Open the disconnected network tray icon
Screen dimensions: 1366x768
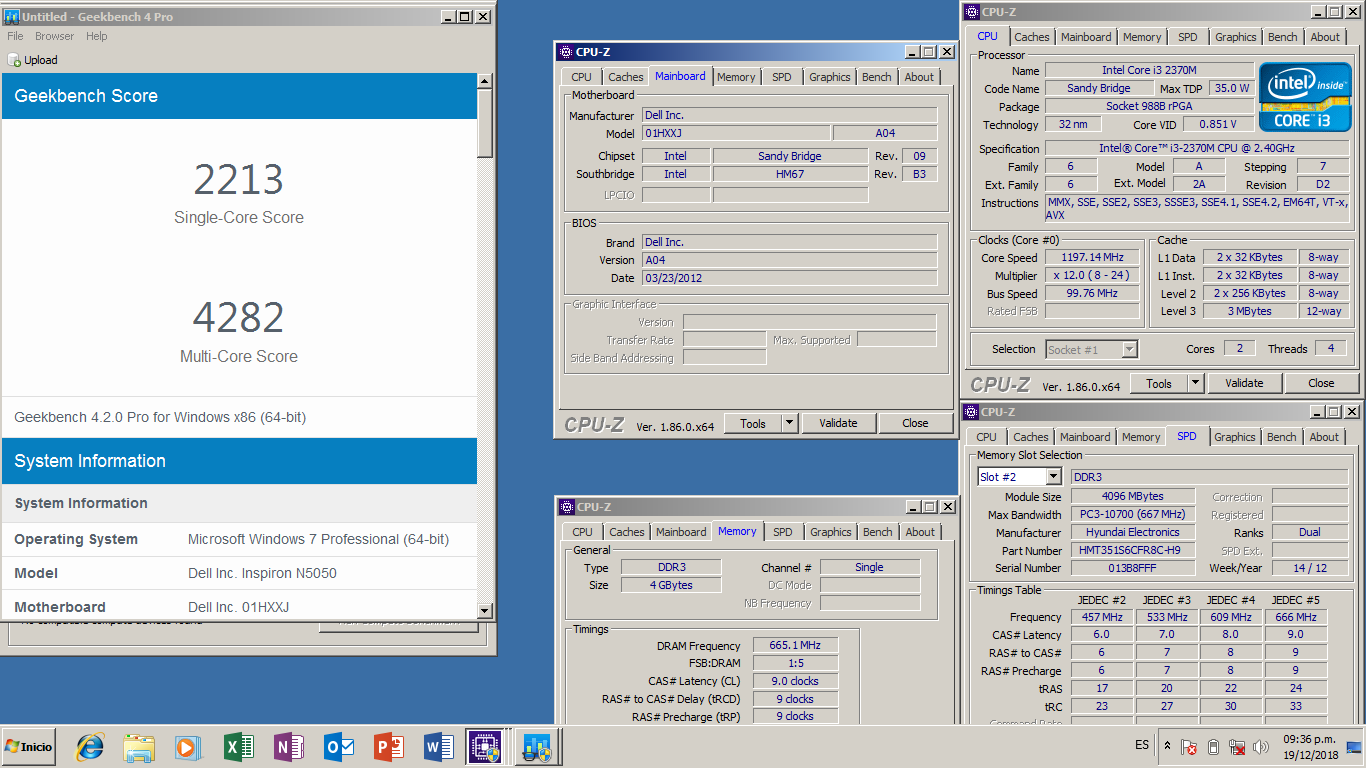[x=1237, y=747]
